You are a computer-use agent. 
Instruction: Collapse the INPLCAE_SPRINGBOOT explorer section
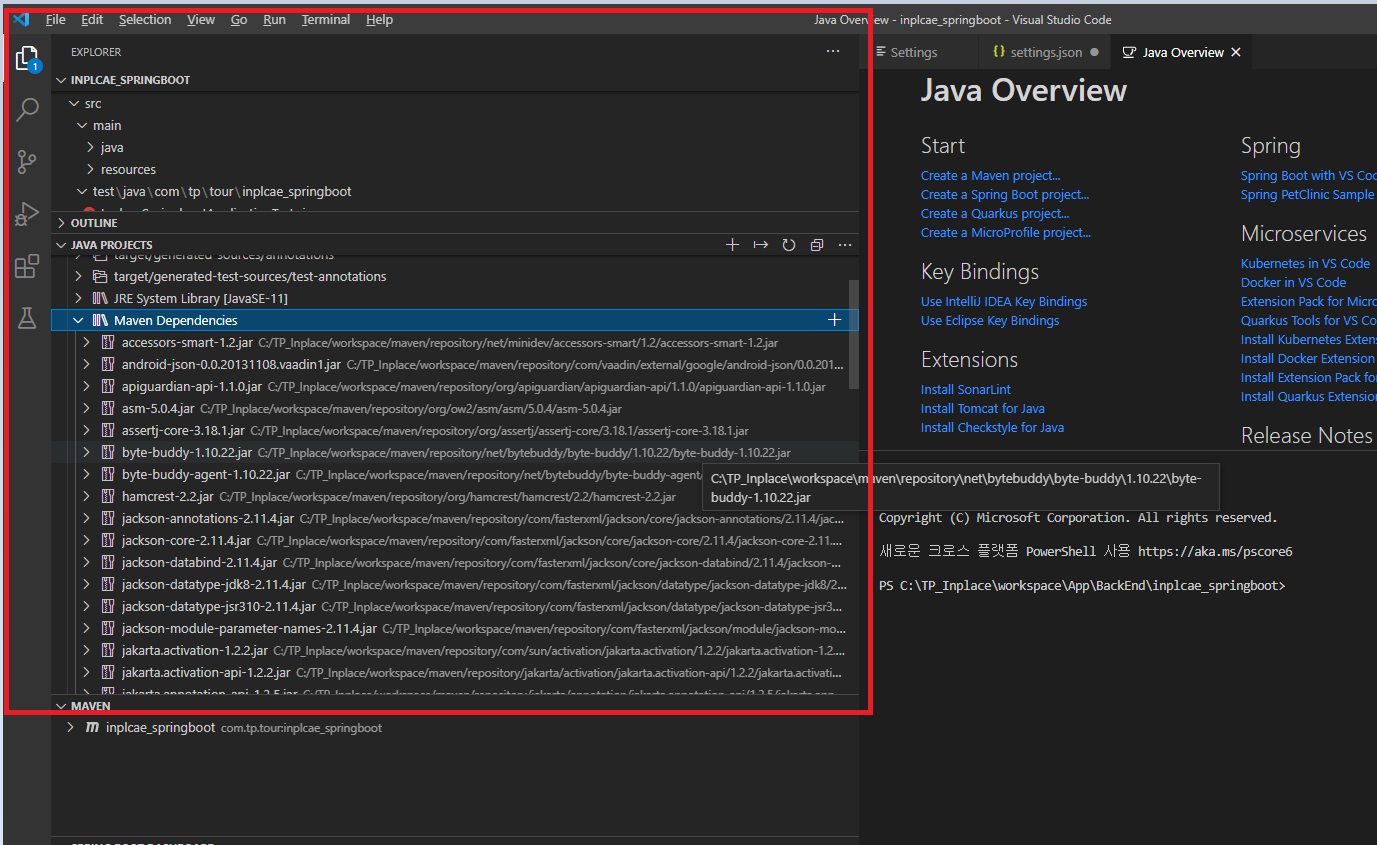[61, 80]
